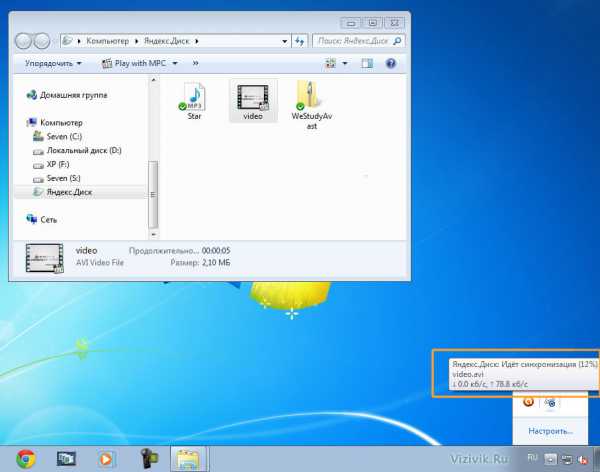
Task: Show more toolbar commands via chevrons
Action: coord(196,63)
